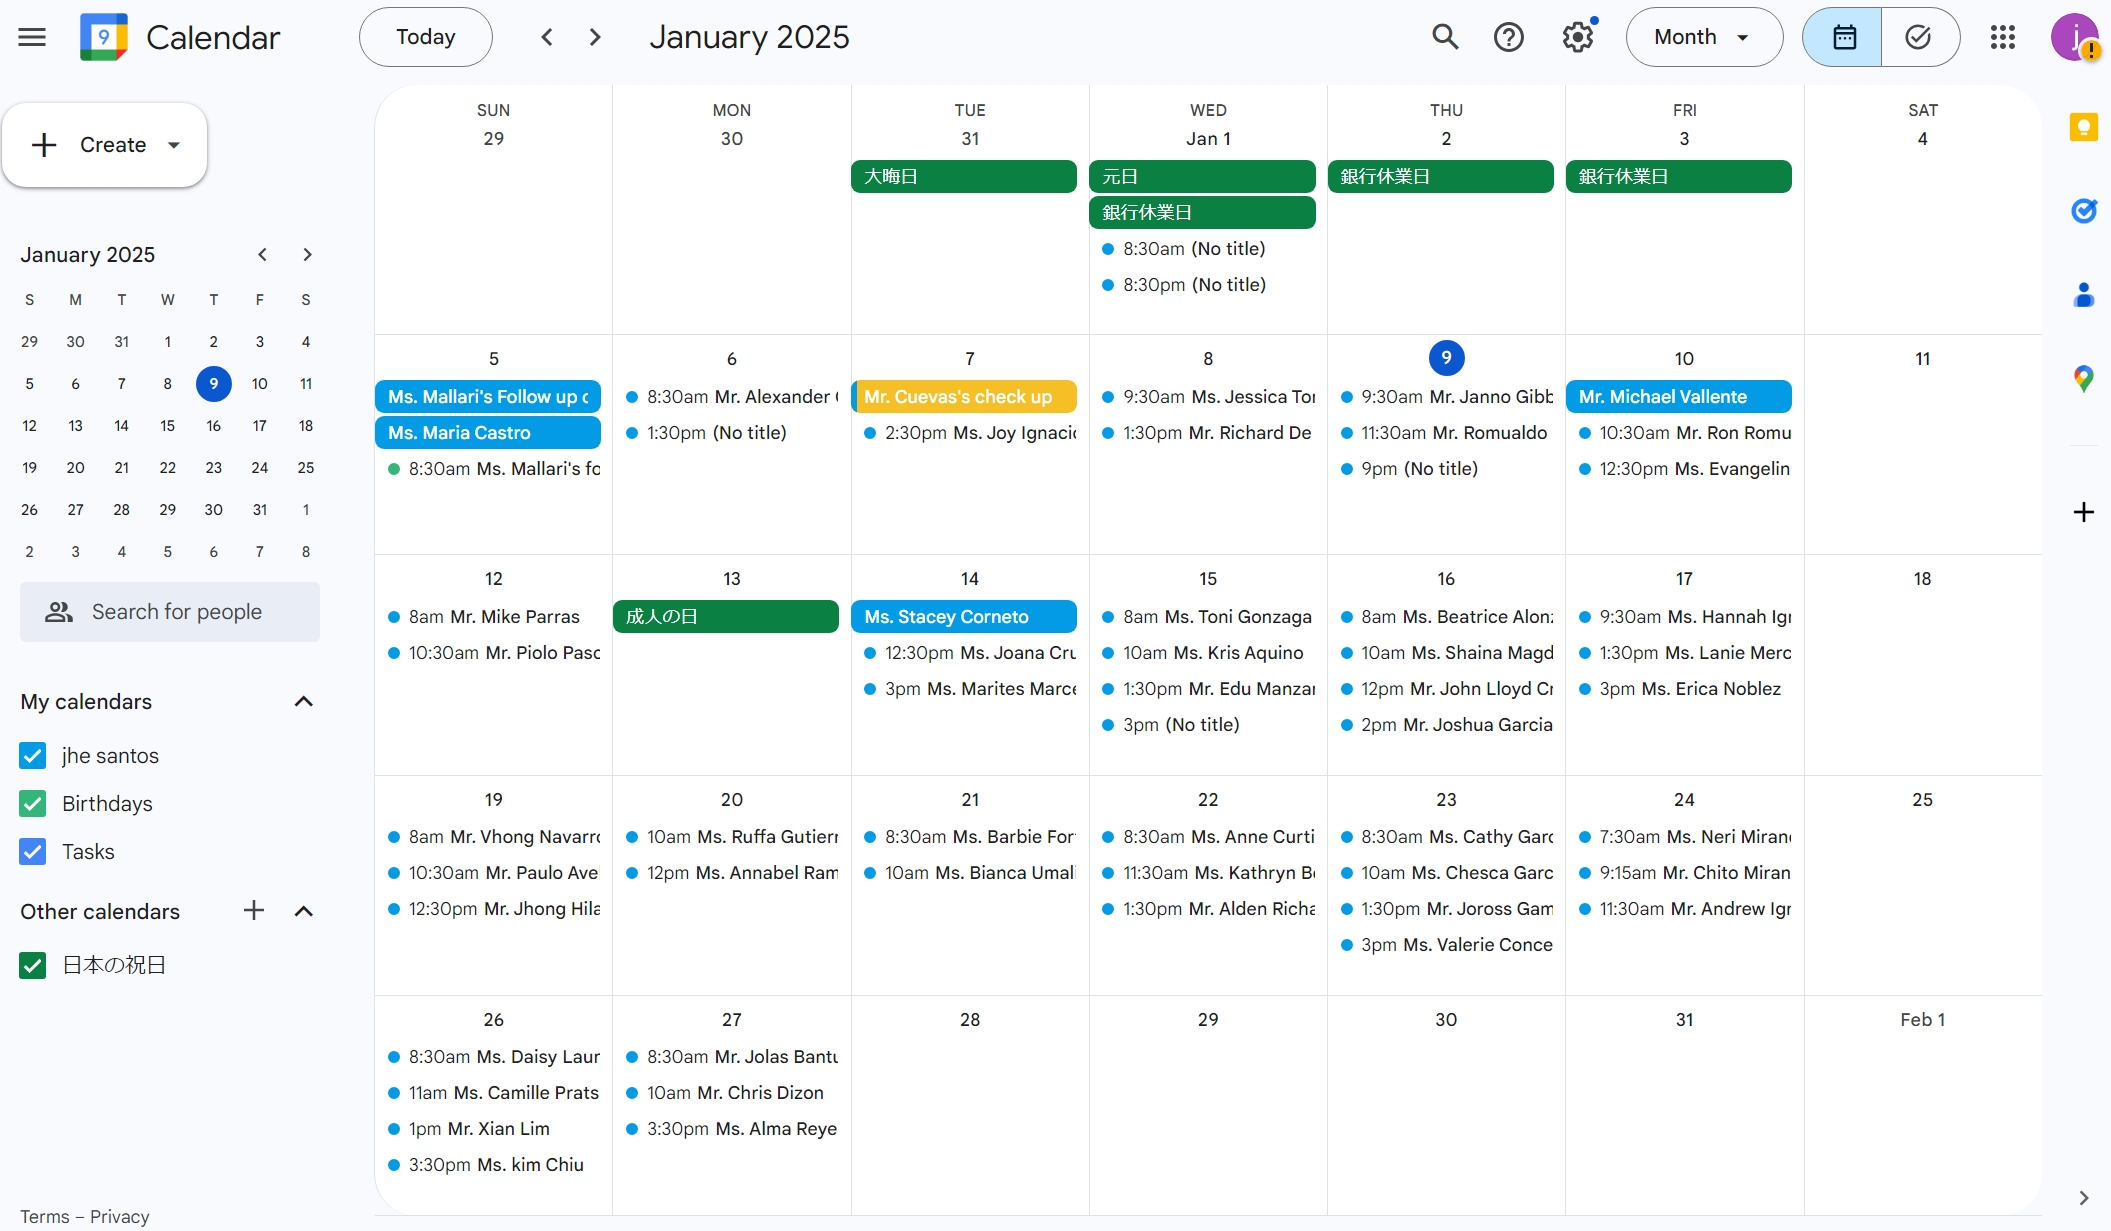Open the Month view dropdown
Screen dimensions: 2111x1231
(x=1703, y=37)
